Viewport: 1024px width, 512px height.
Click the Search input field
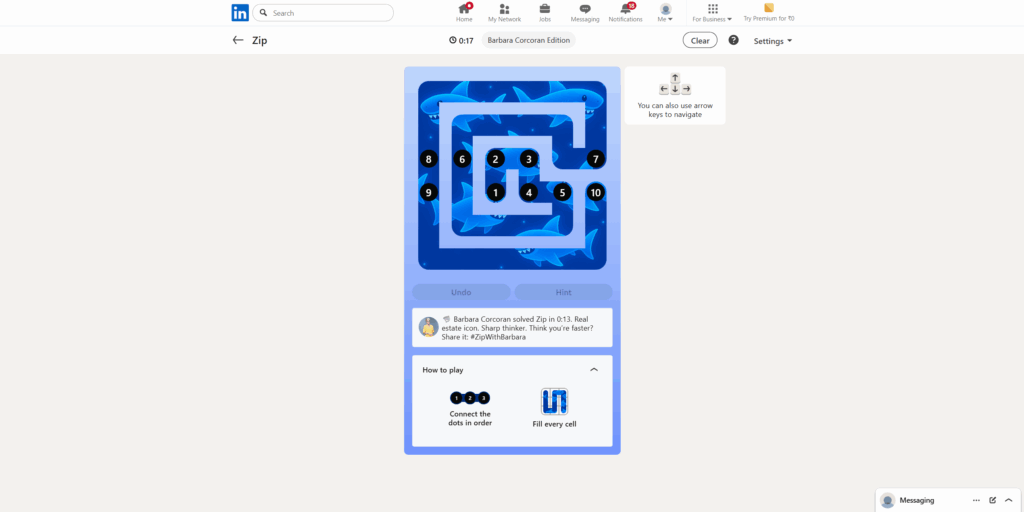[x=323, y=12]
